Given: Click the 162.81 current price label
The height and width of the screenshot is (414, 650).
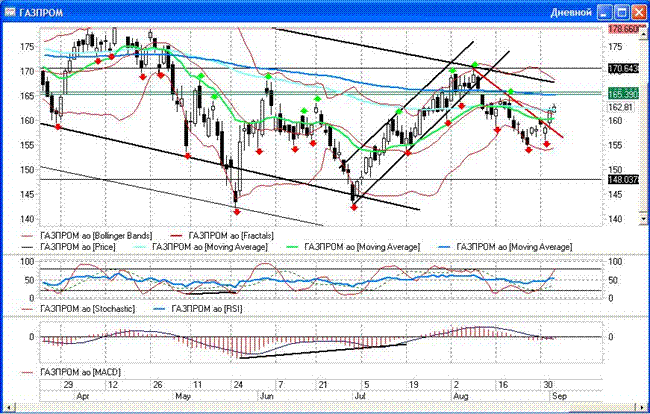Looking at the screenshot, I should click(621, 107).
